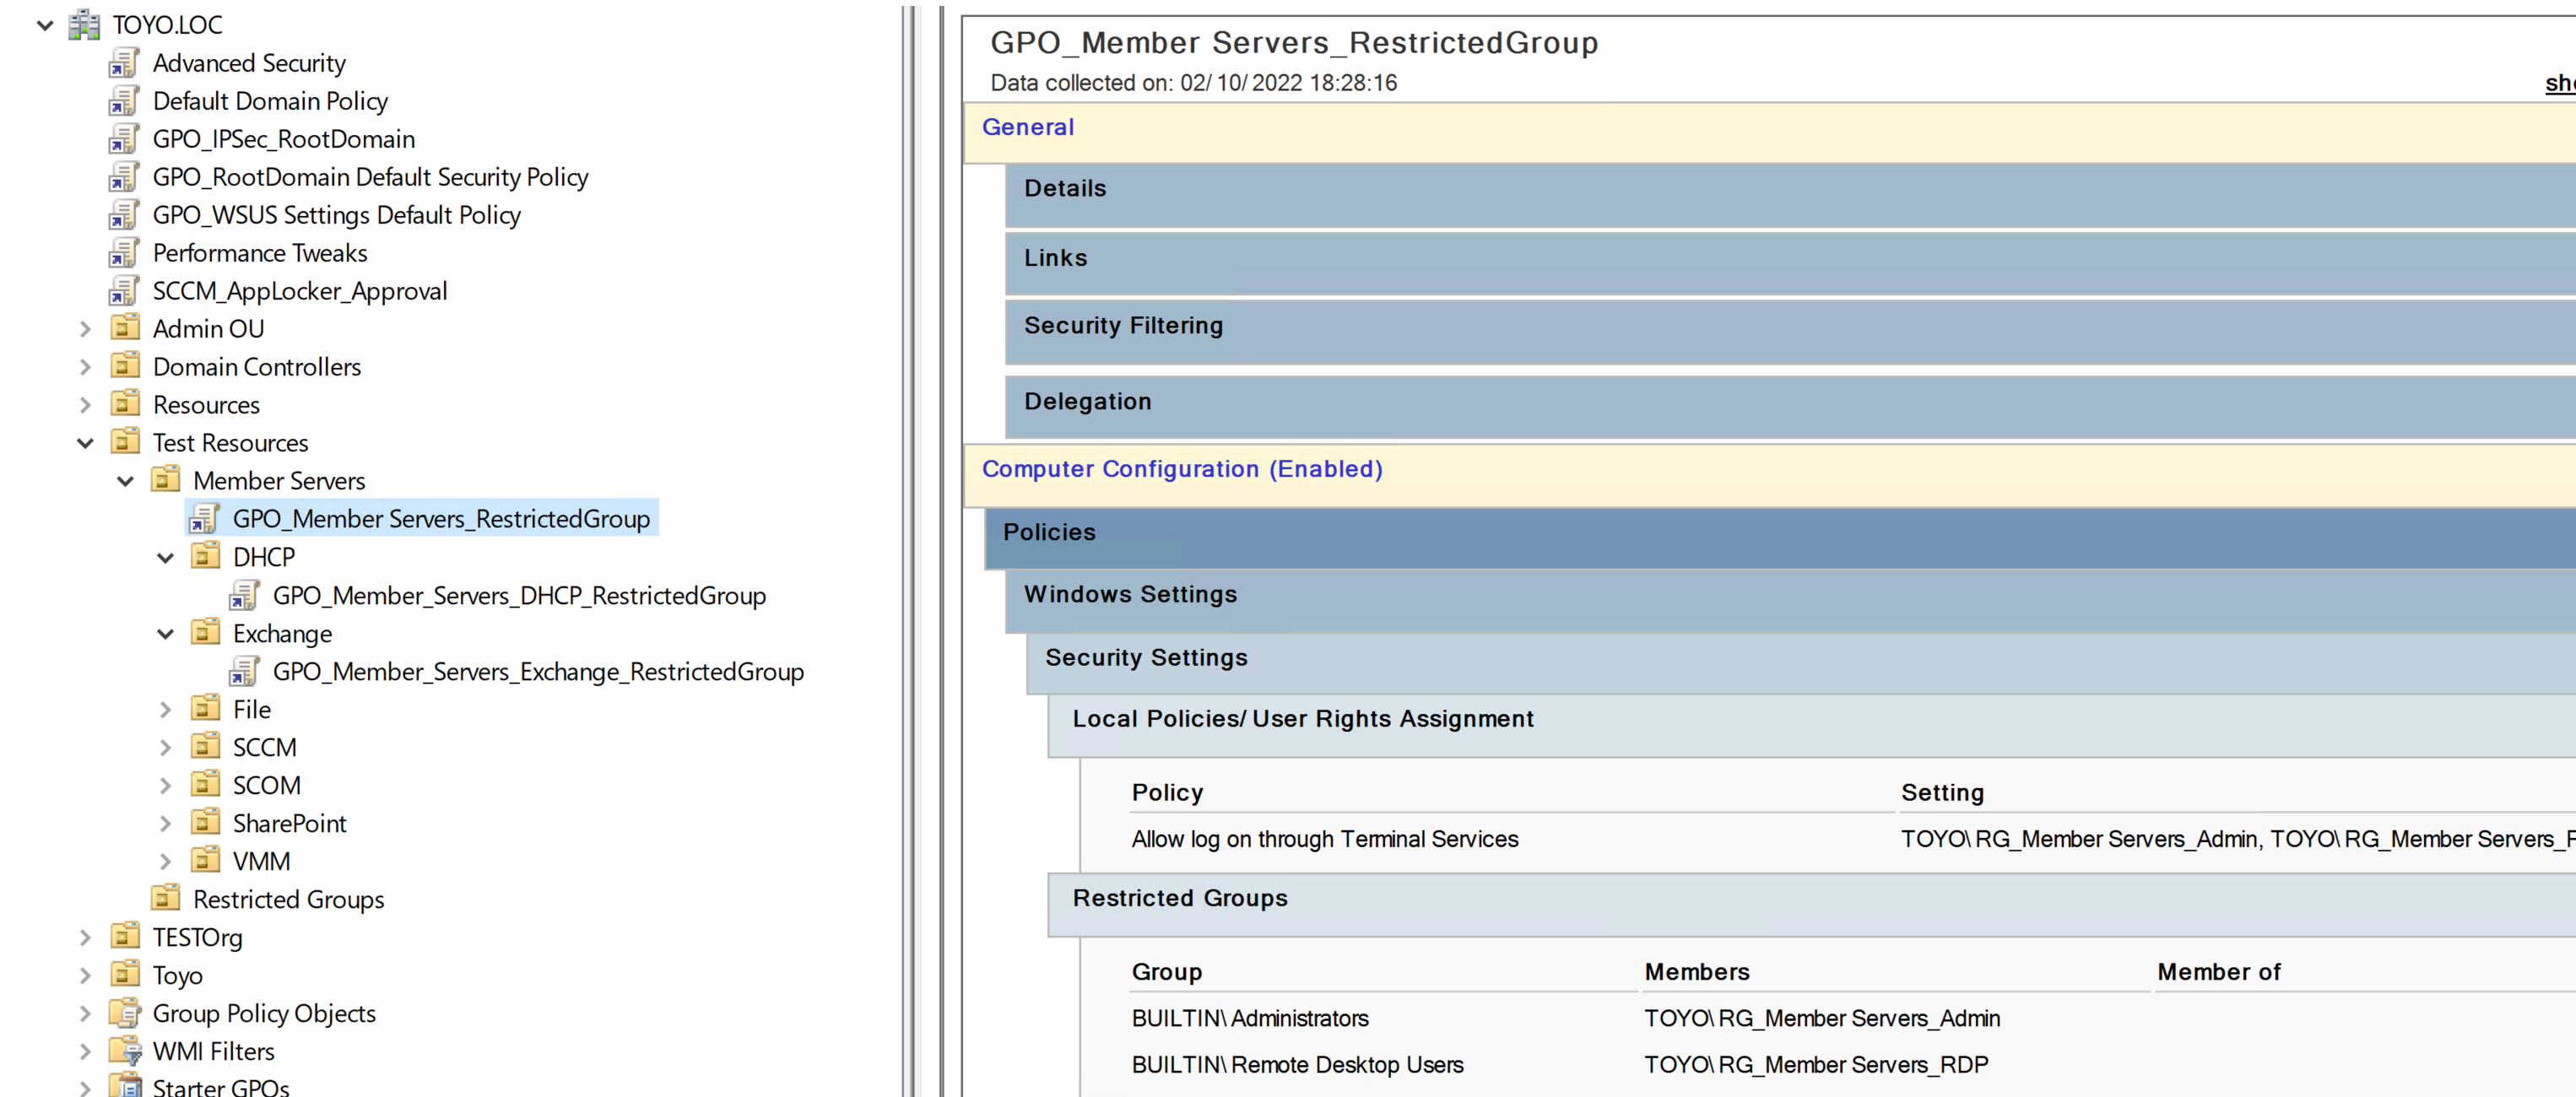Expand the Admin OU node
This screenshot has width=2576, height=1097.
click(x=85, y=328)
